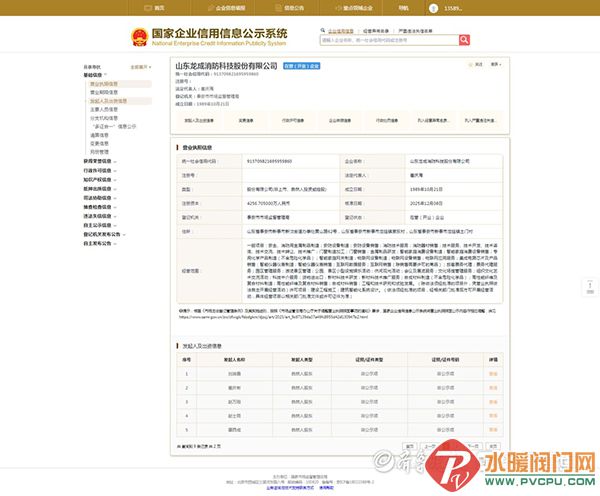Select the 企业信用信息 search tab
This screenshot has width=600, height=496.
340,31
